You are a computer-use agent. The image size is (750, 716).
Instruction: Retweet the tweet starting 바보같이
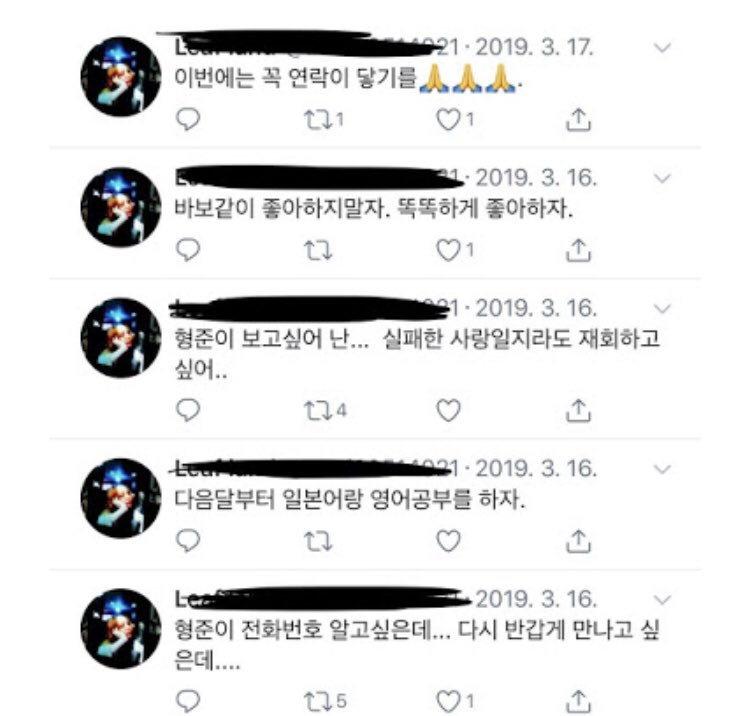(319, 250)
